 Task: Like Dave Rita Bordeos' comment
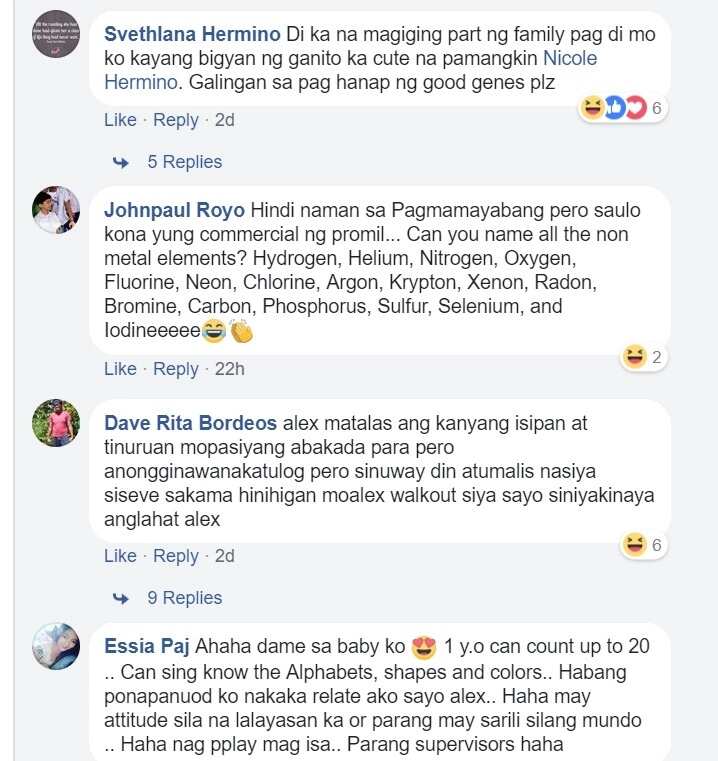point(120,556)
